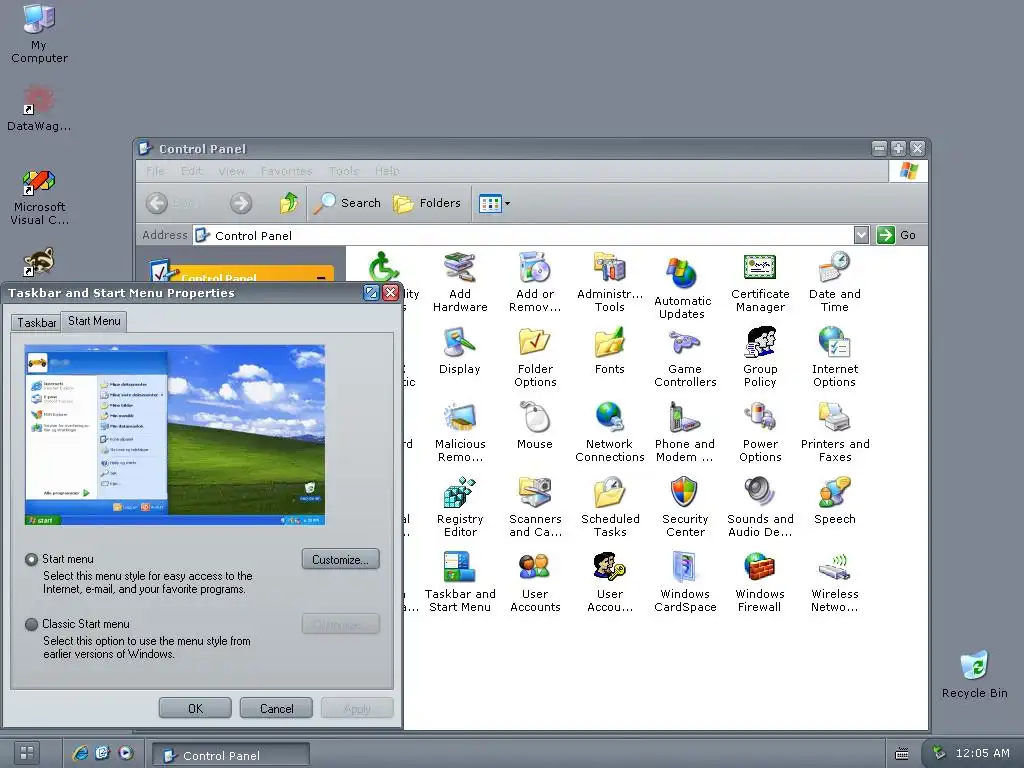Viewport: 1024px width, 768px height.
Task: Launch Registry Editor icon
Action: tap(460, 507)
